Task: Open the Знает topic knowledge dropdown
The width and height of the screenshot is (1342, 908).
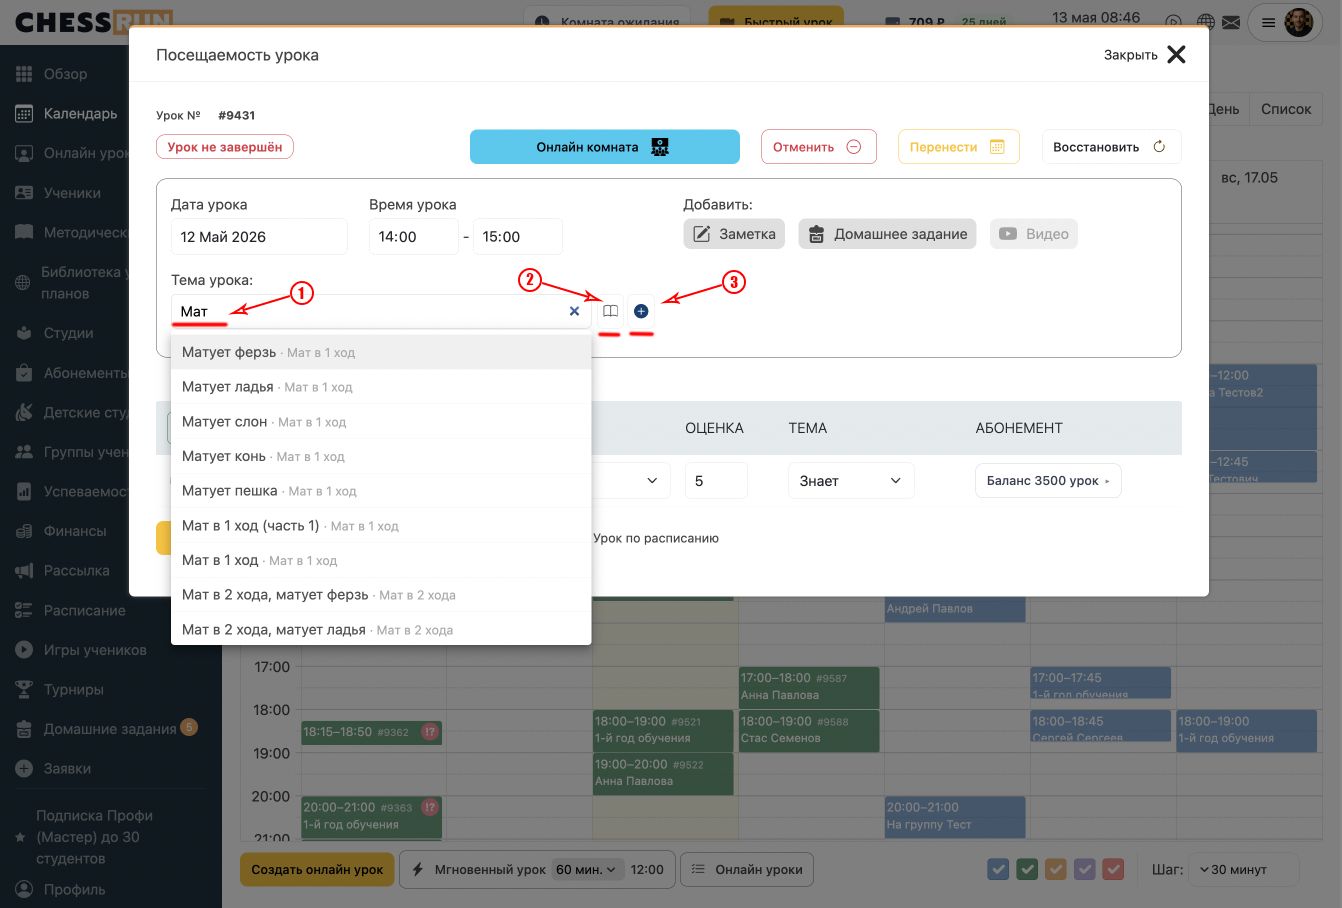Action: tap(851, 481)
